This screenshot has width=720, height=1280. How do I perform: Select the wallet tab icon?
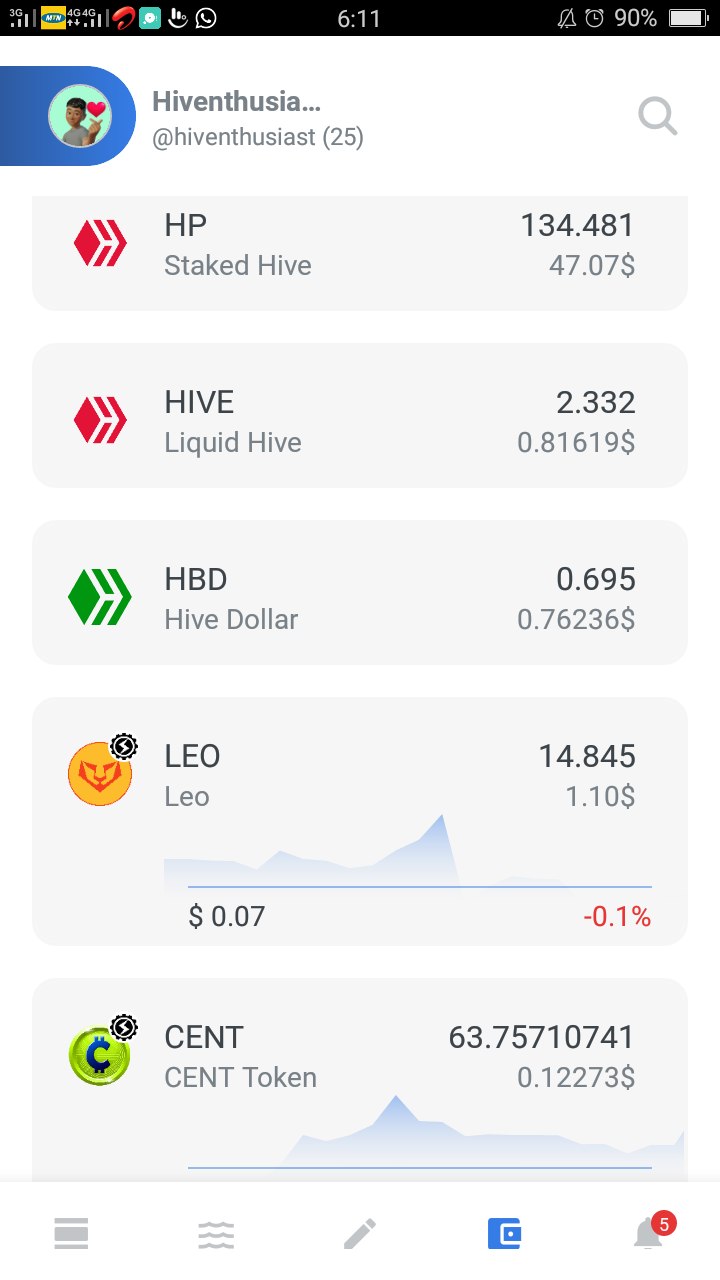tap(504, 1233)
